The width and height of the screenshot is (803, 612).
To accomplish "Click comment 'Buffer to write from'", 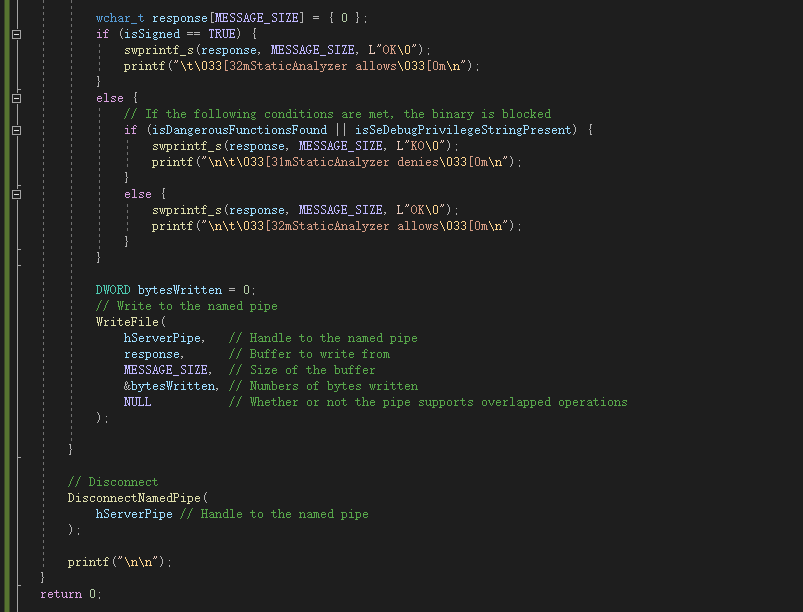I will pos(309,354).
